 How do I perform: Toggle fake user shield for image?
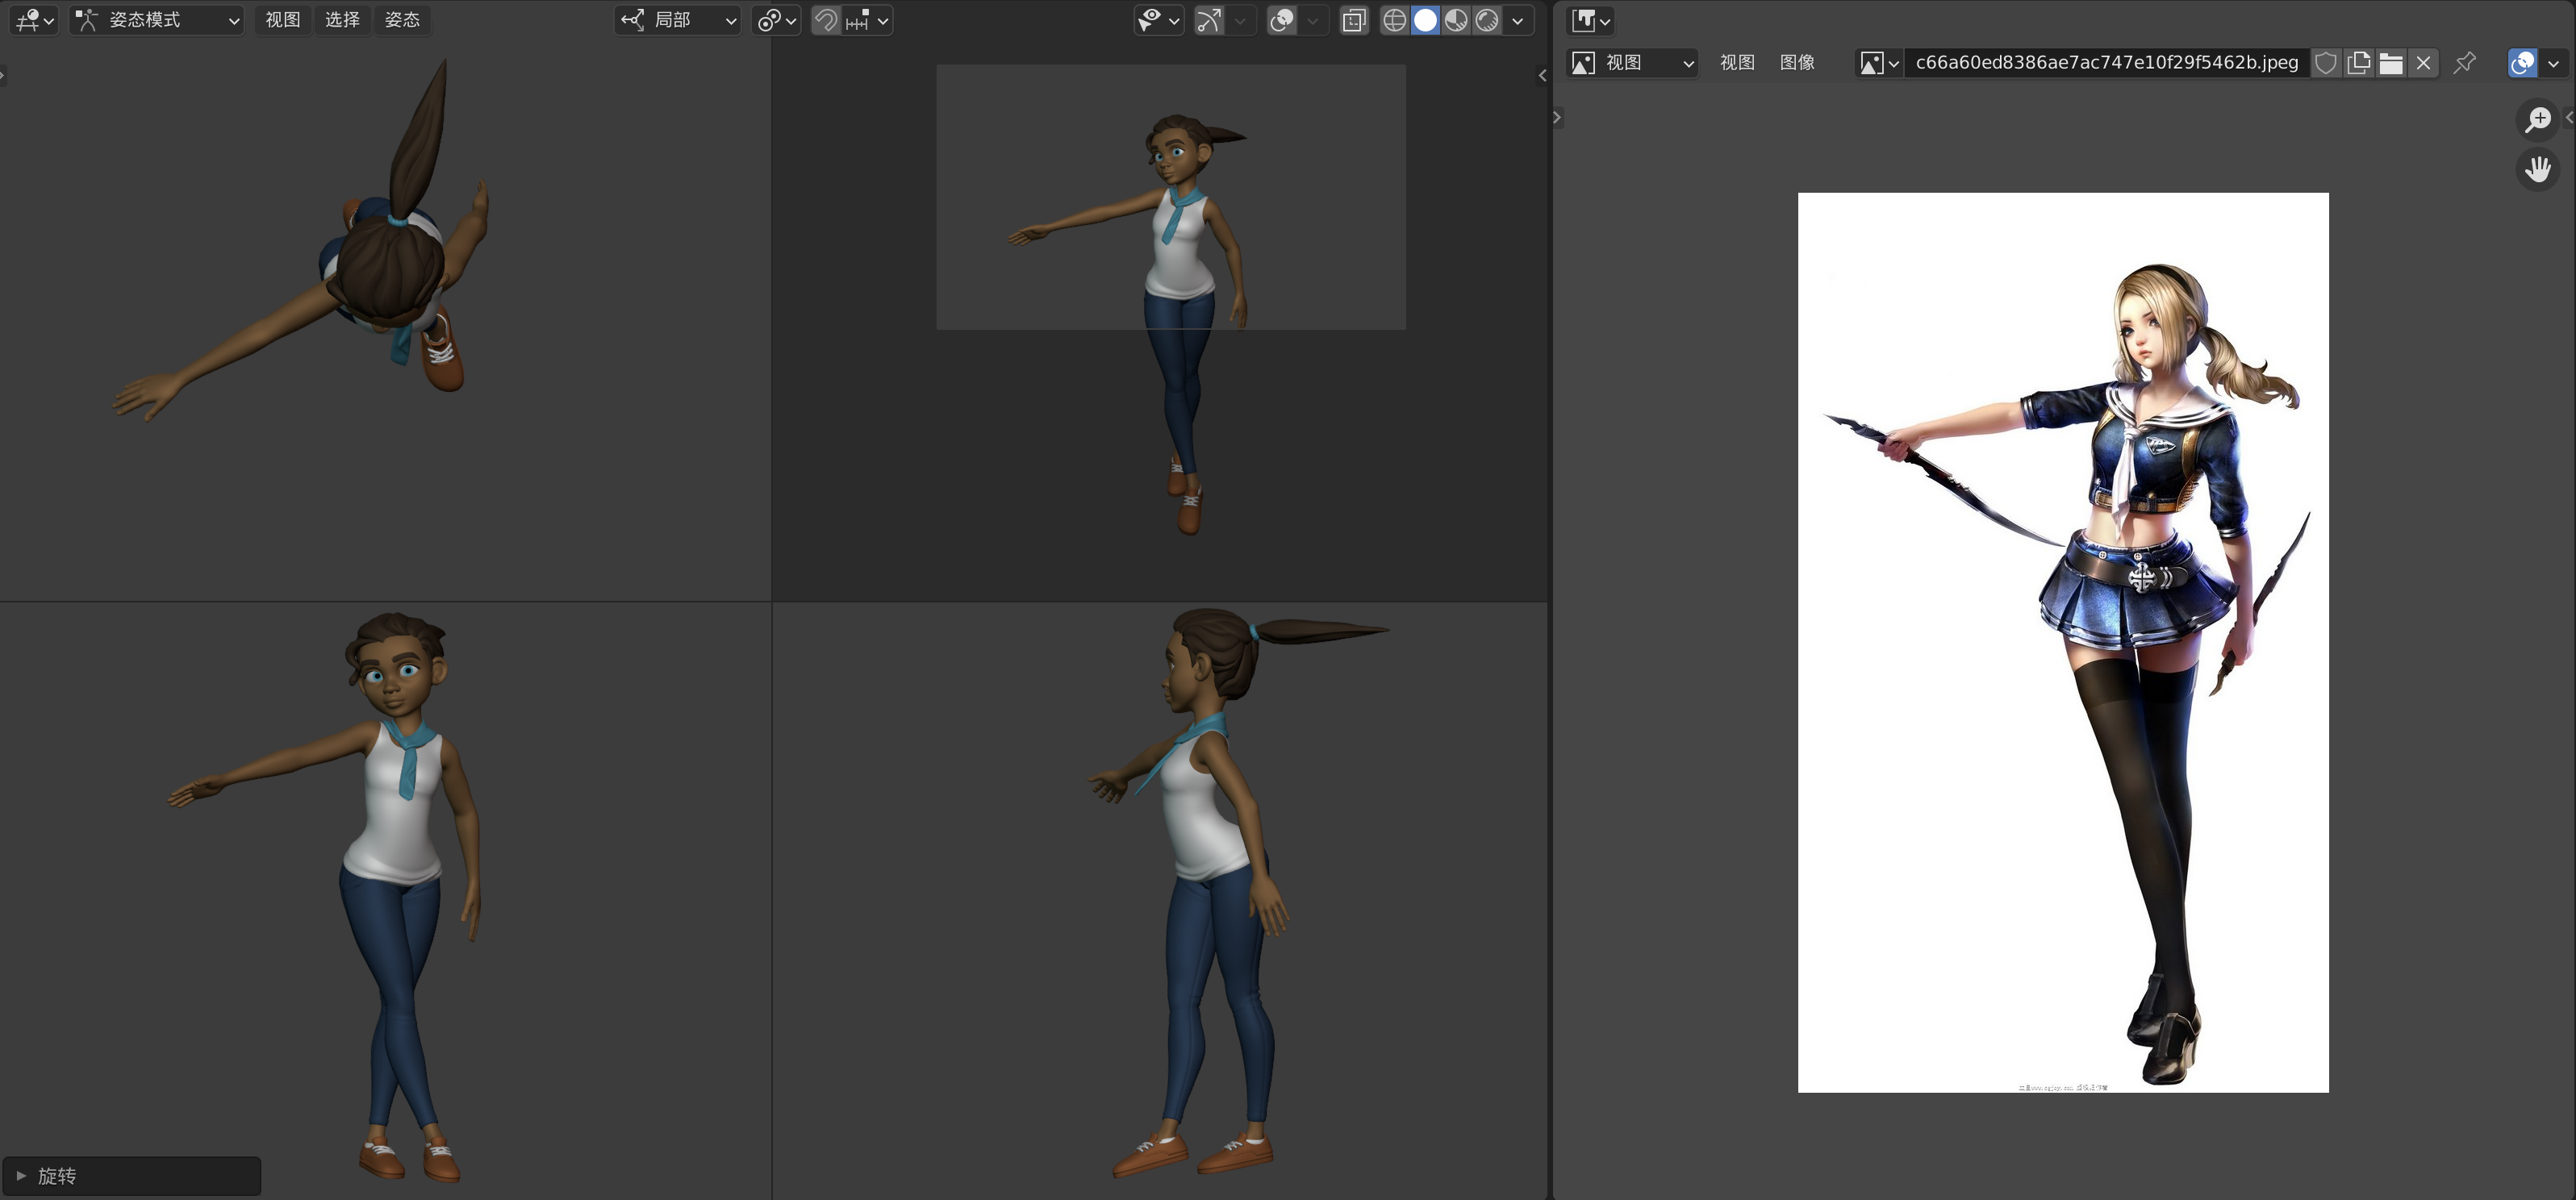tap(2326, 63)
